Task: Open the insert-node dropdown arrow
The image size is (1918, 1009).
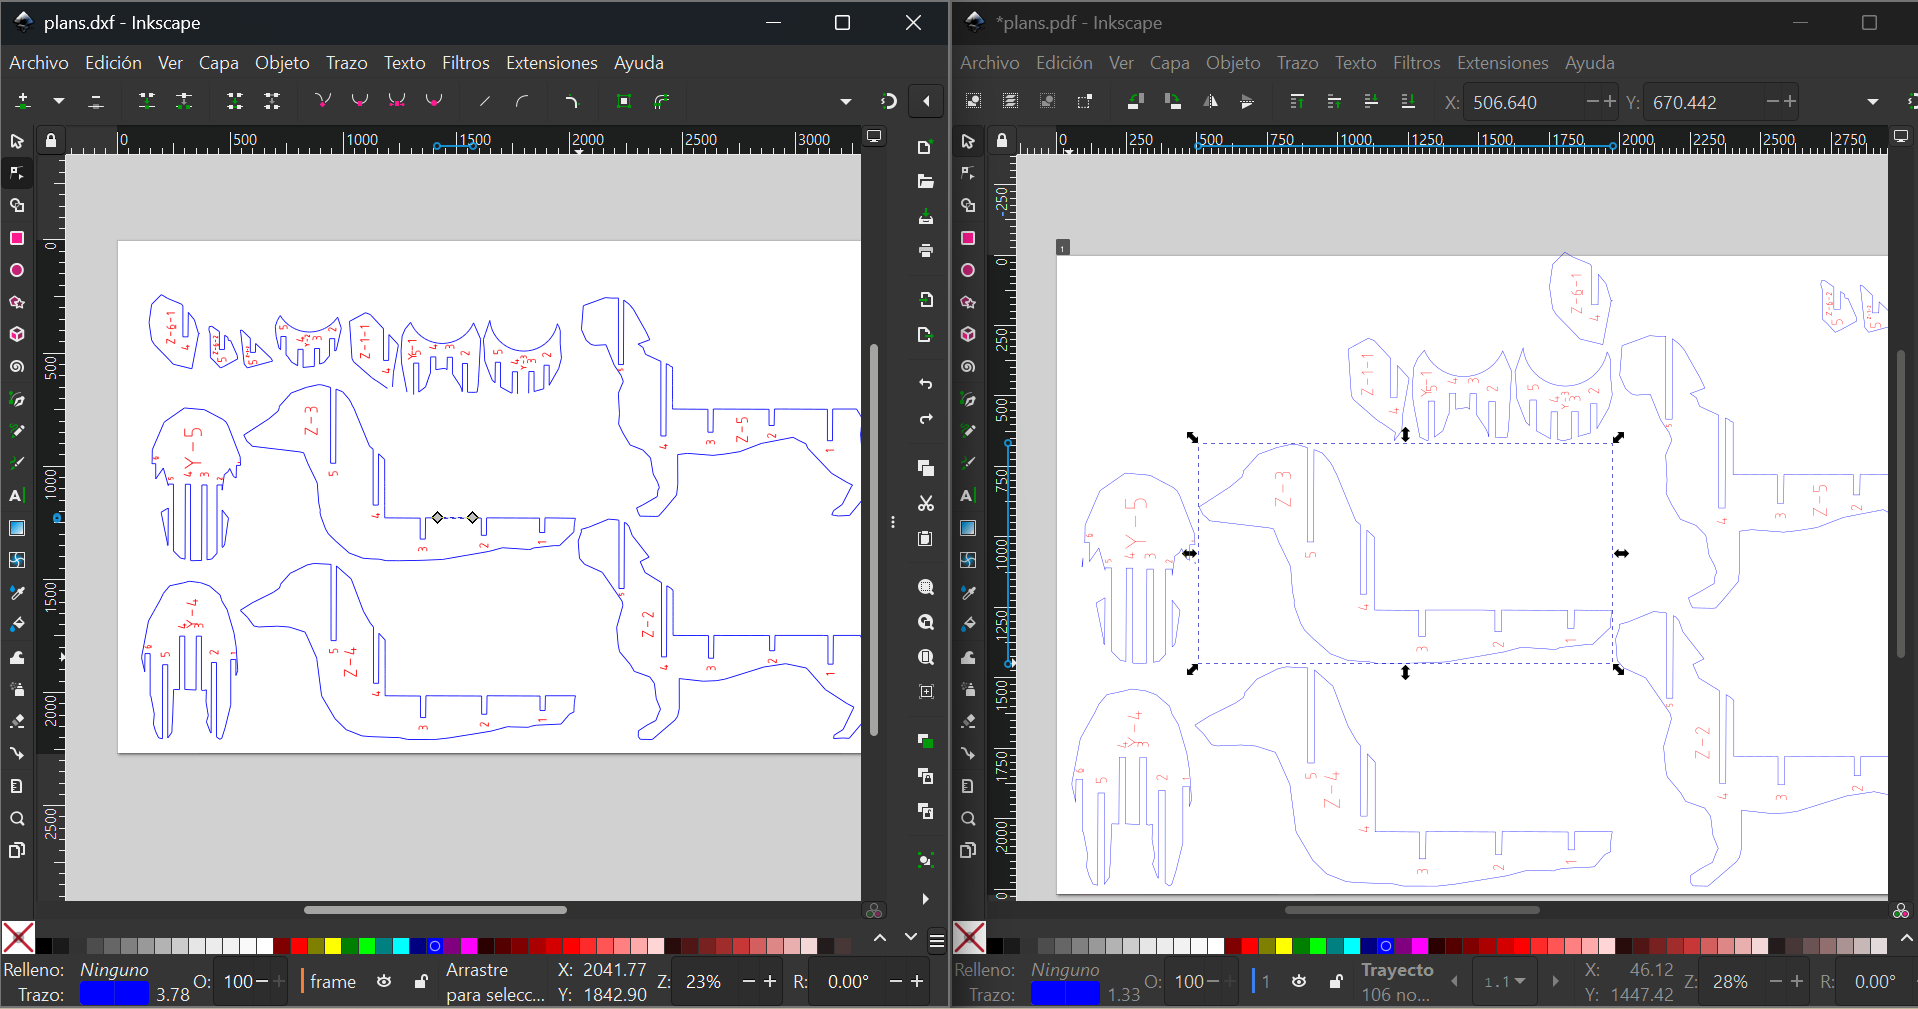Action: point(59,101)
